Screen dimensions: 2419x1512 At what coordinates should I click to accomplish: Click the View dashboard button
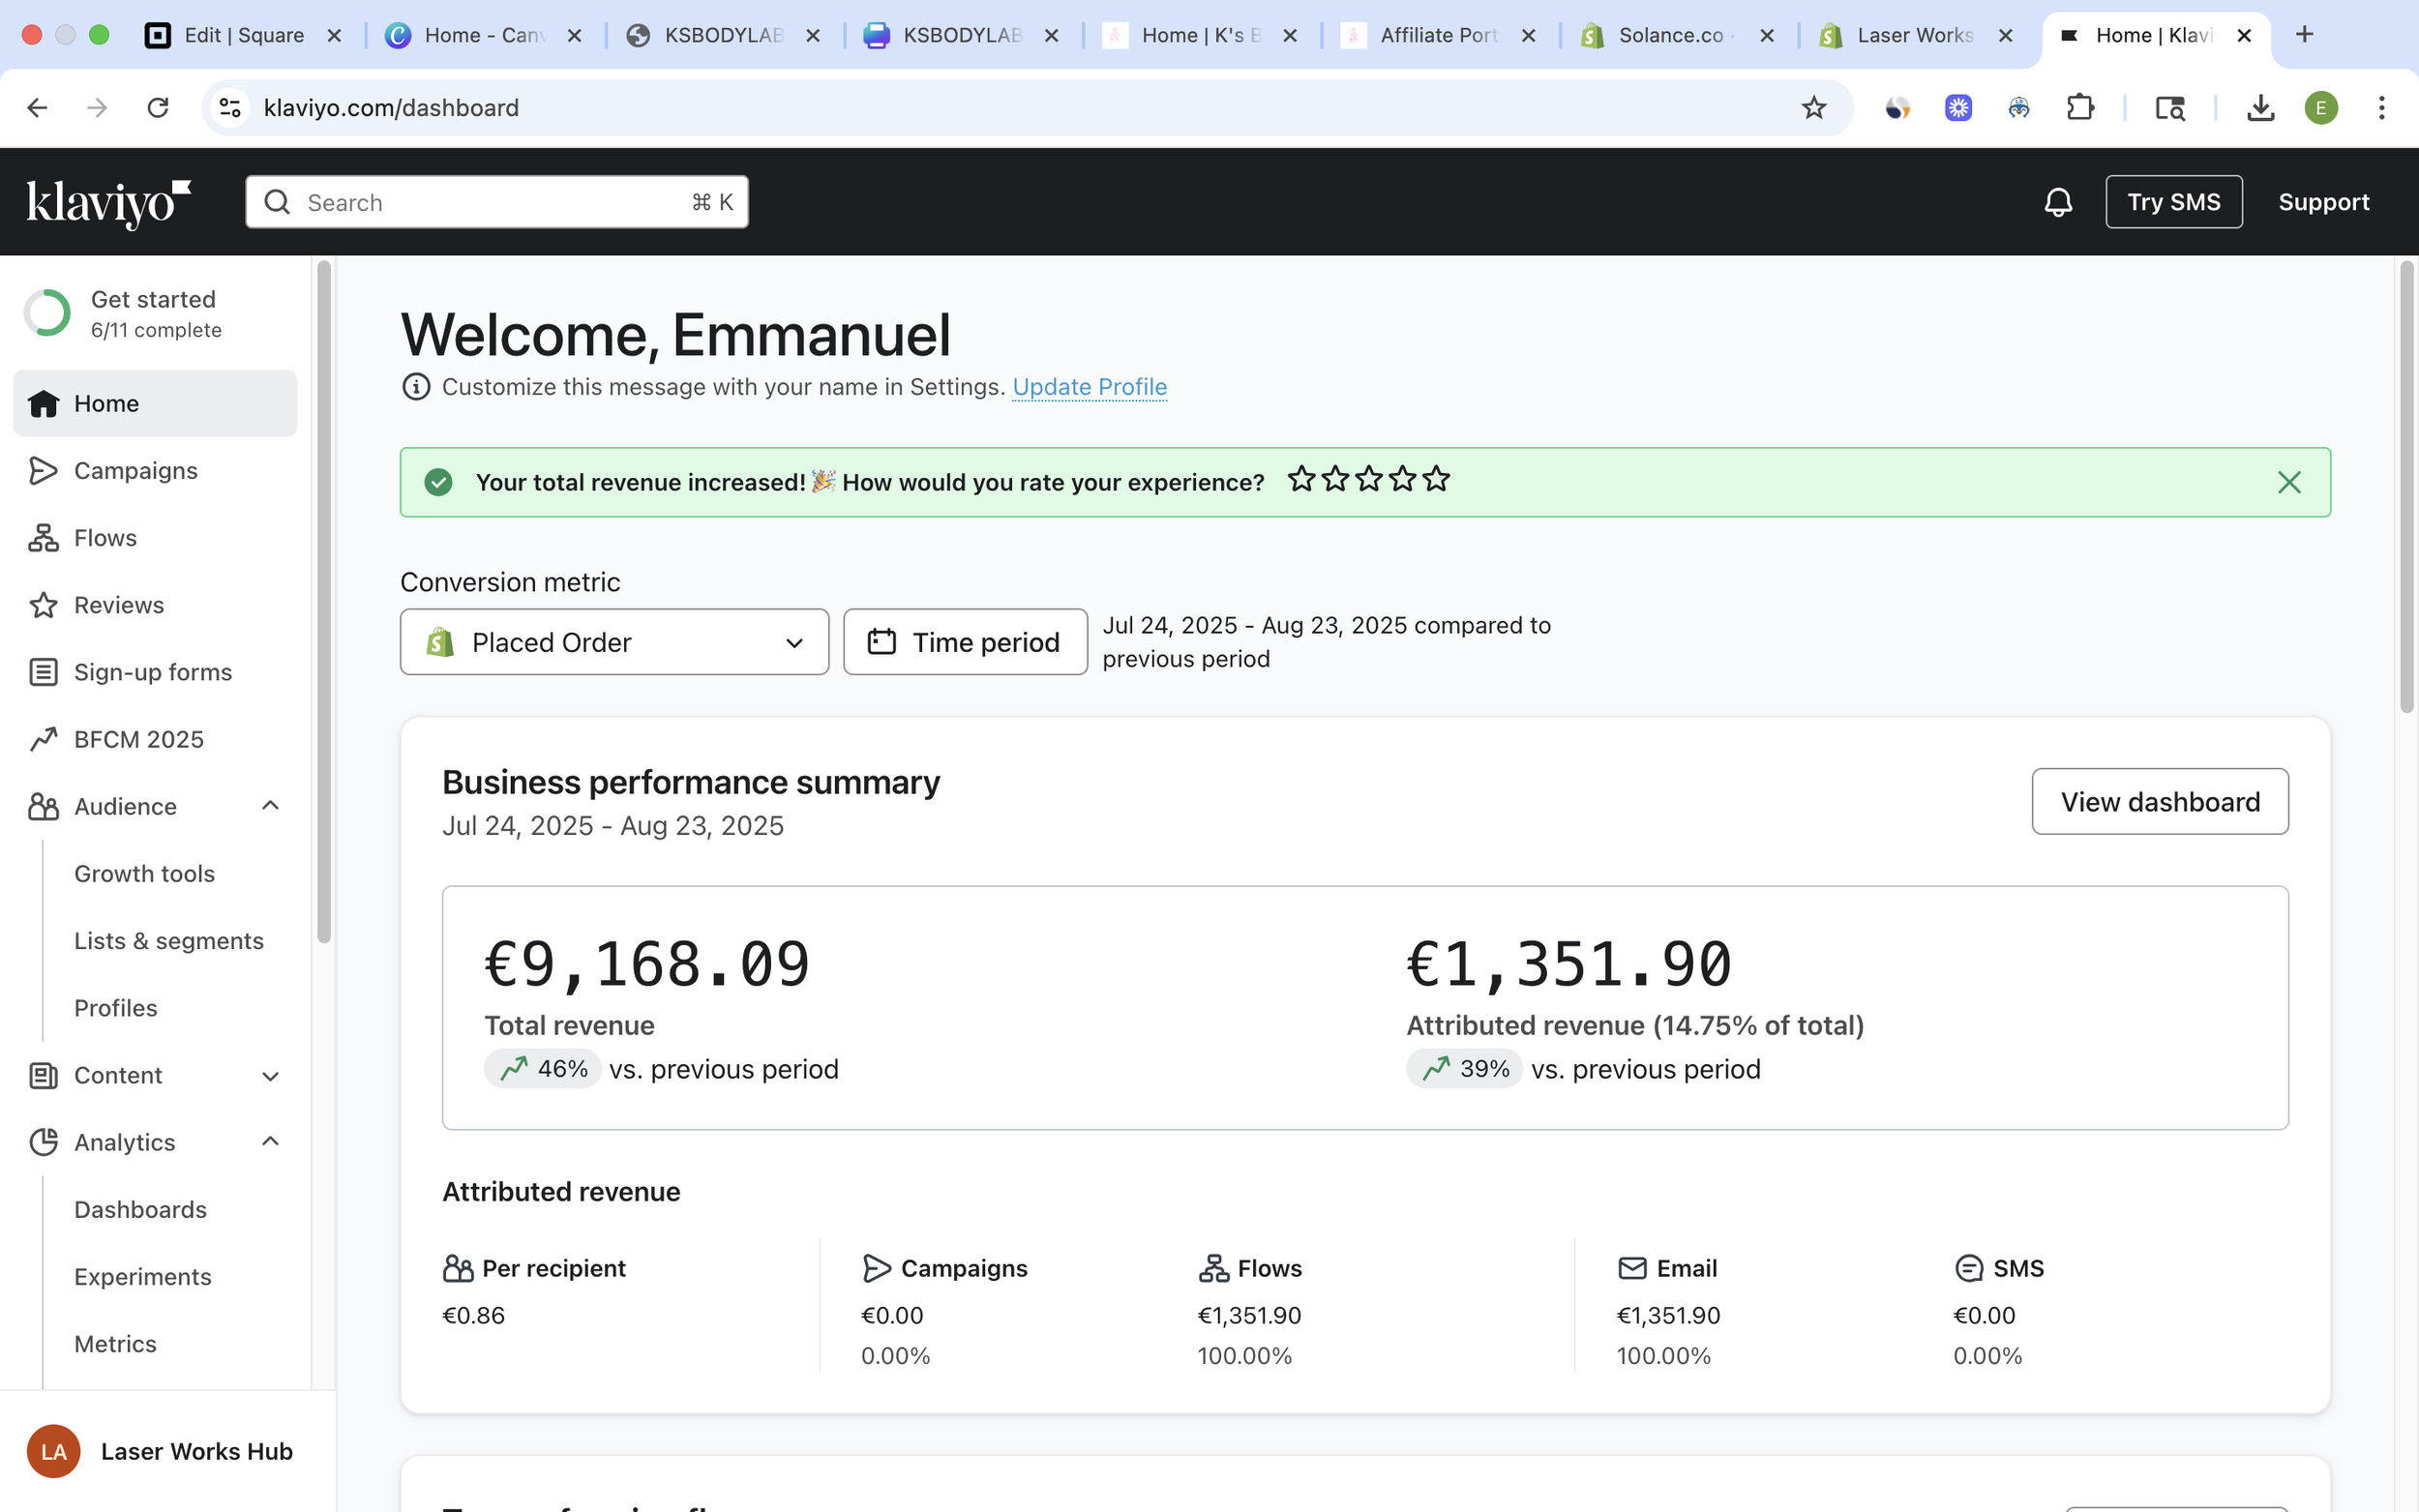2159,802
